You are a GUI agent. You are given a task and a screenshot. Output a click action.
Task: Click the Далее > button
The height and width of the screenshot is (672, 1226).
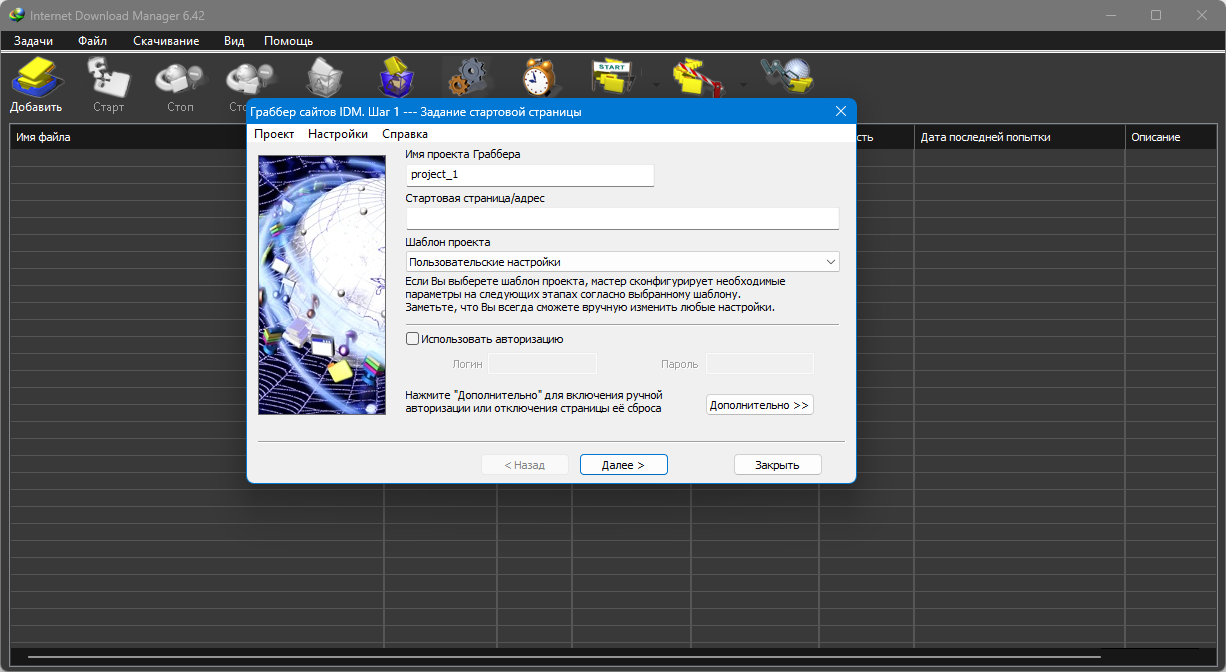[623, 465]
